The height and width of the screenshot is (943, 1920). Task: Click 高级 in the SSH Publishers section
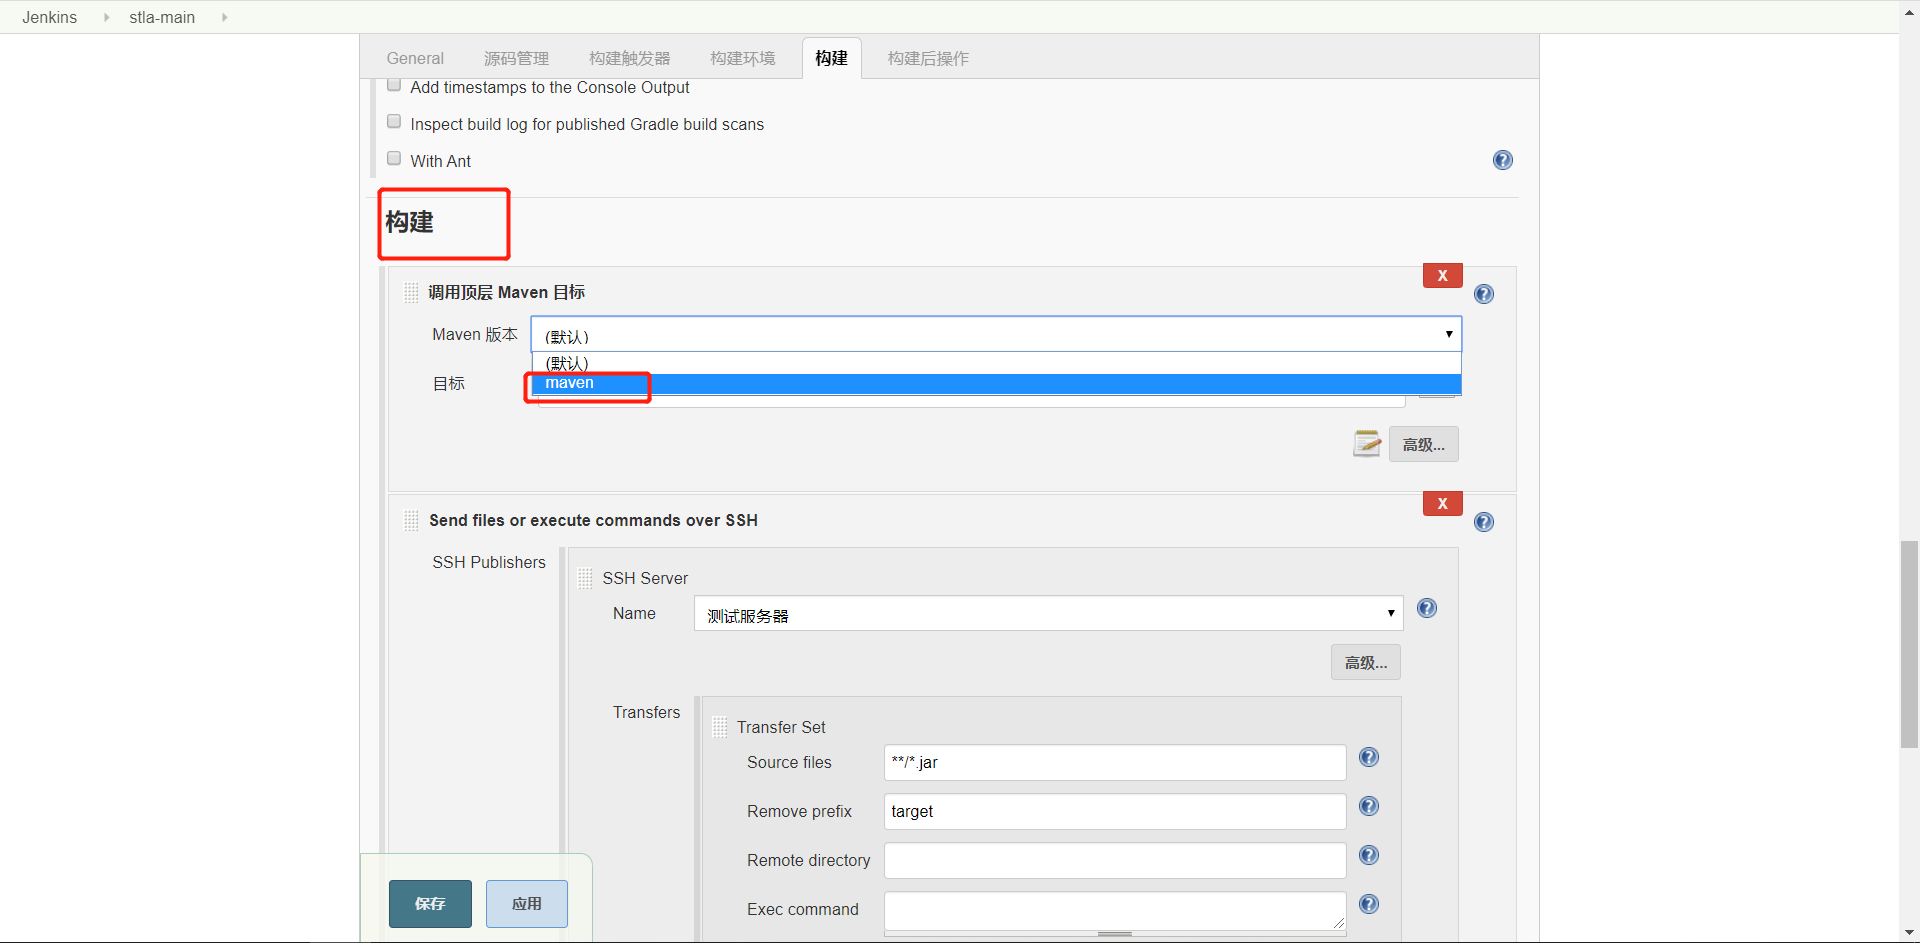1364,662
